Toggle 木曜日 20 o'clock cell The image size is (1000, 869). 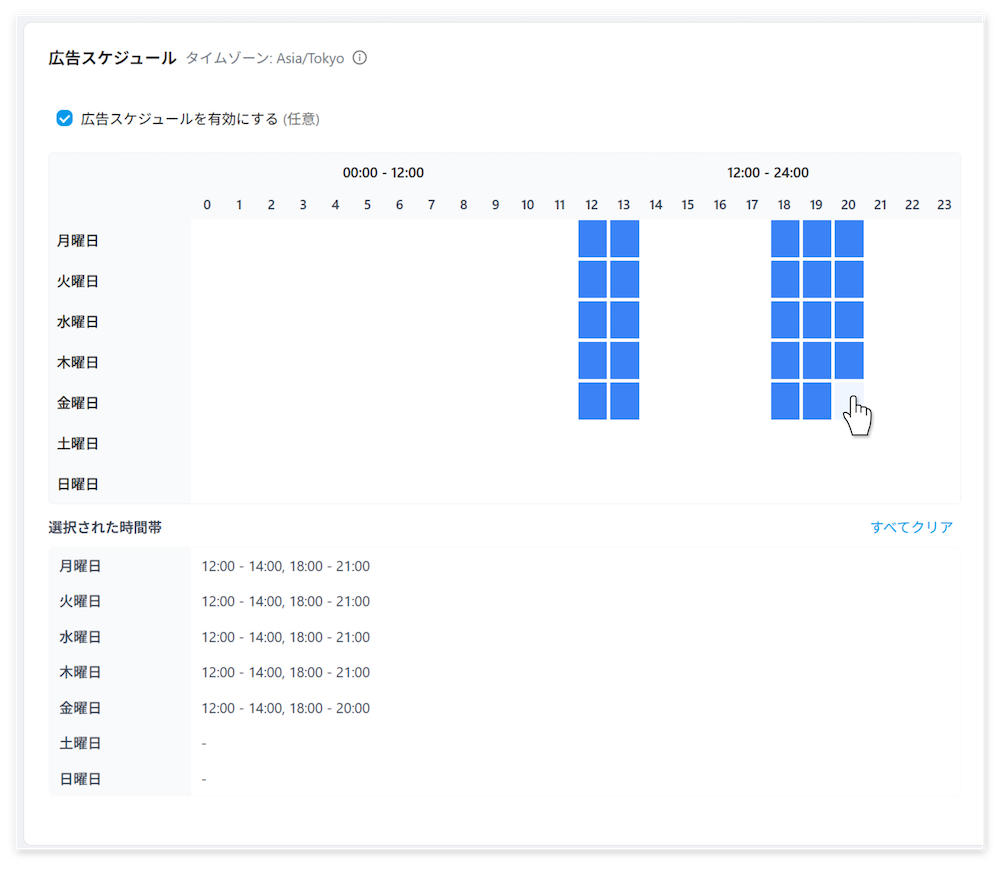(849, 360)
